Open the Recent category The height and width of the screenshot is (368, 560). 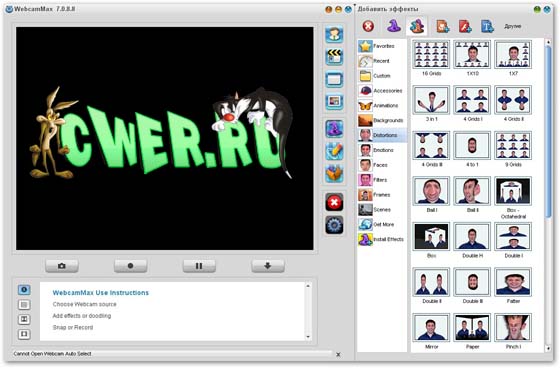[x=382, y=61]
